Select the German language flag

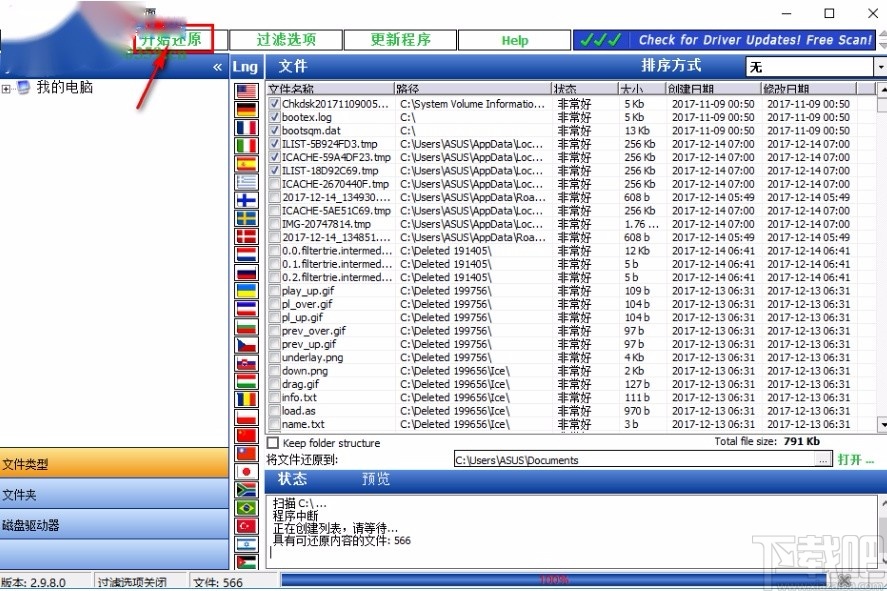(246, 111)
